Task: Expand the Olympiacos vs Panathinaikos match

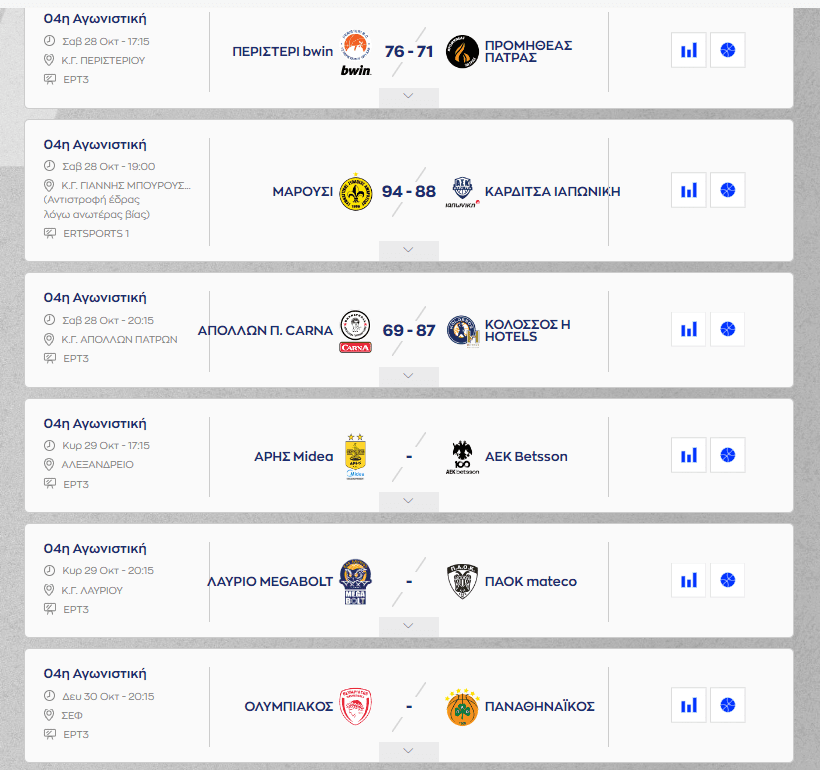Action: coord(408,751)
